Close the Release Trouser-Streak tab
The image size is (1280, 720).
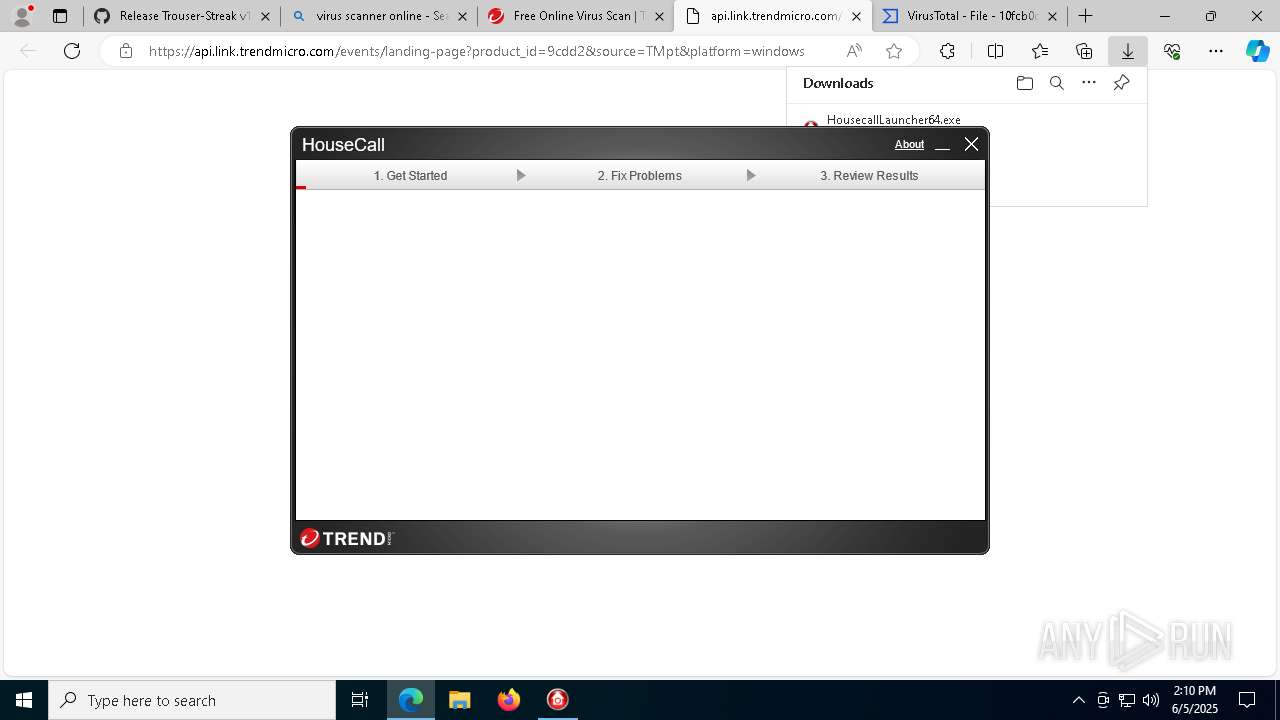pyautogui.click(x=265, y=16)
